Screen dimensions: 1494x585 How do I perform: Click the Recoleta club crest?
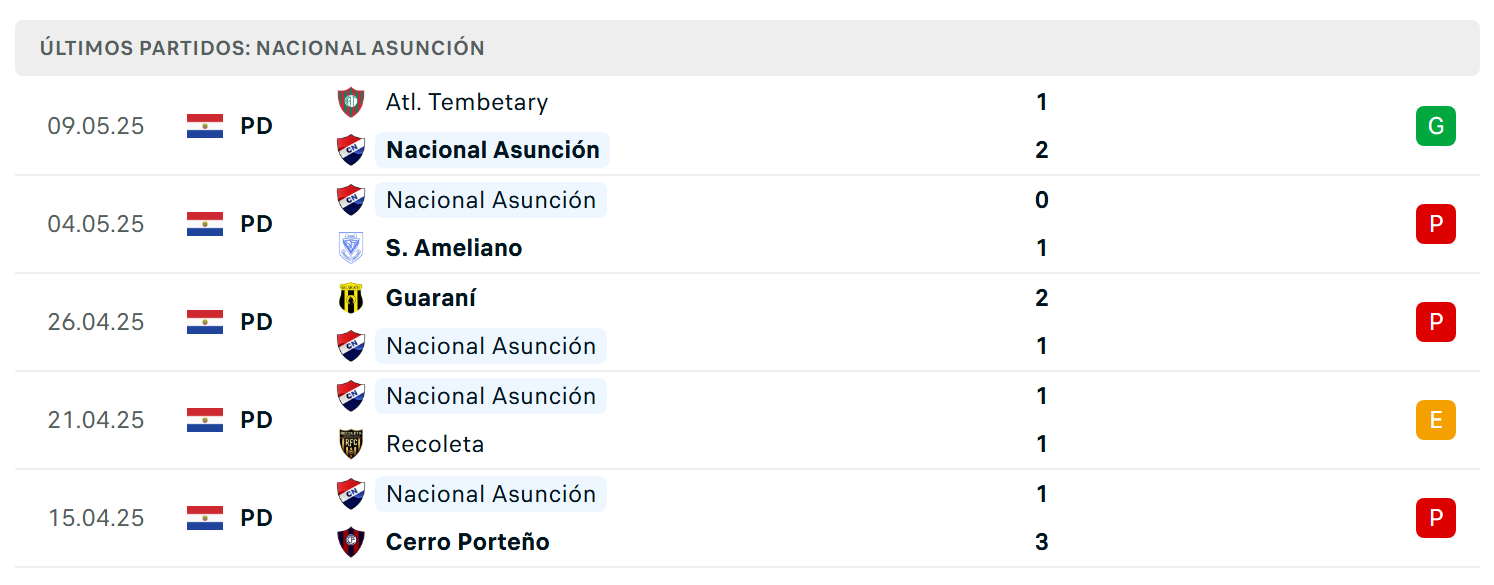coord(351,444)
